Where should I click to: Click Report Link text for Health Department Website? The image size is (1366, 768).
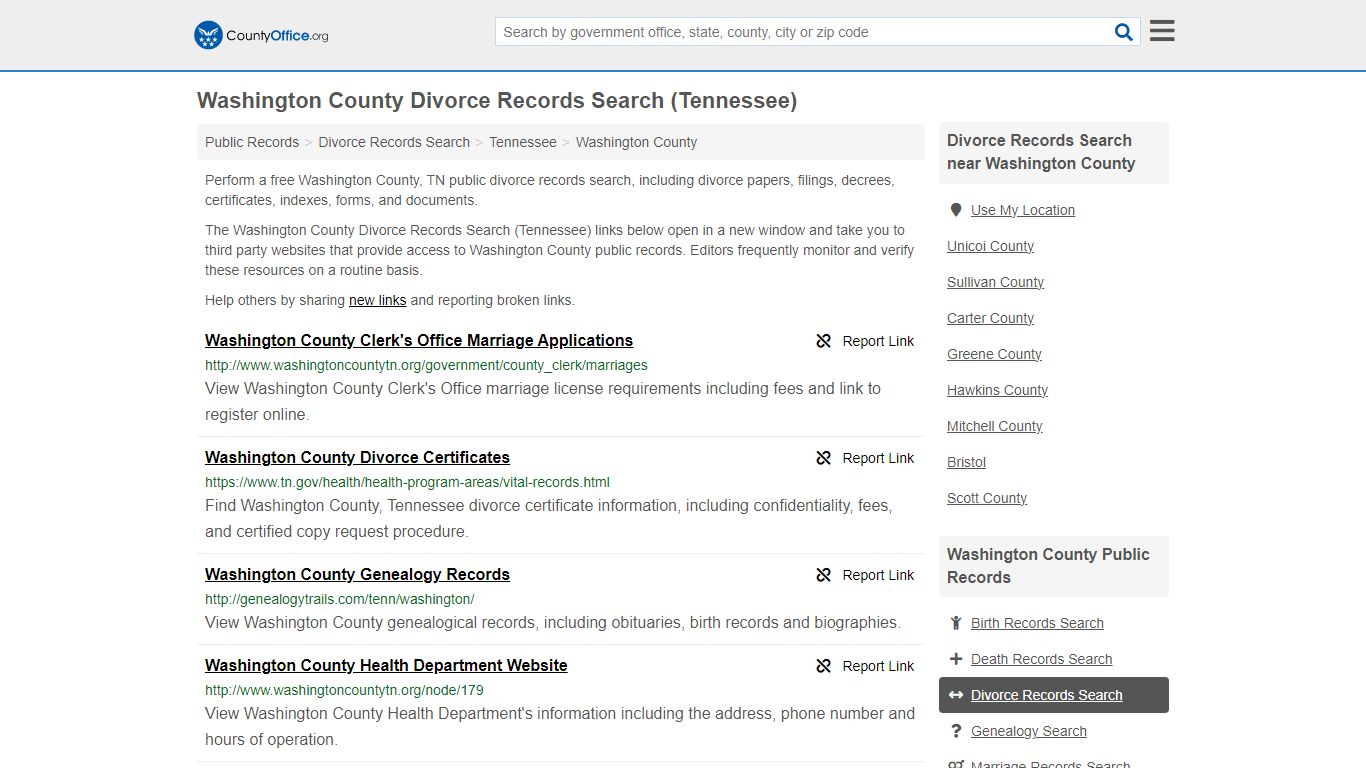click(878, 666)
